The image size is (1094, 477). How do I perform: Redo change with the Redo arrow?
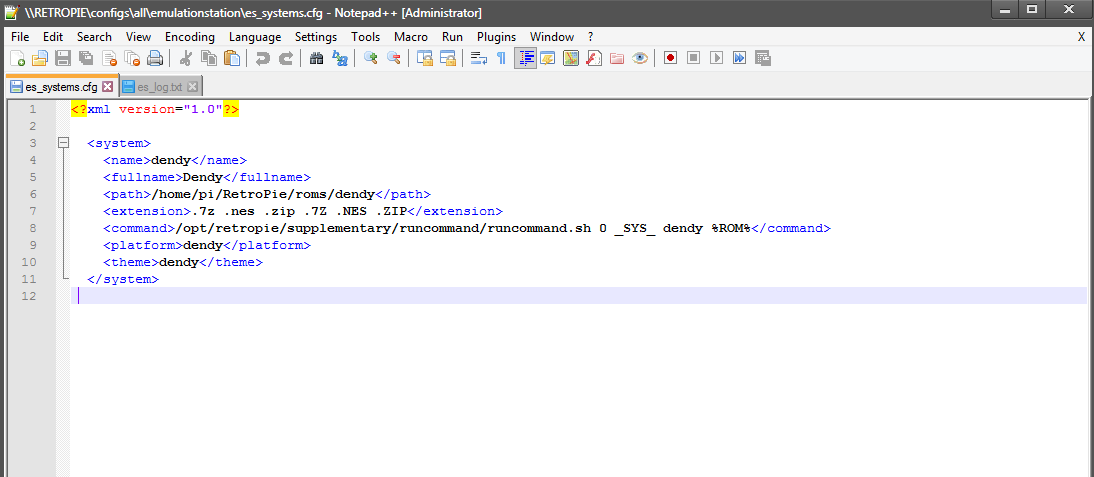(285, 59)
